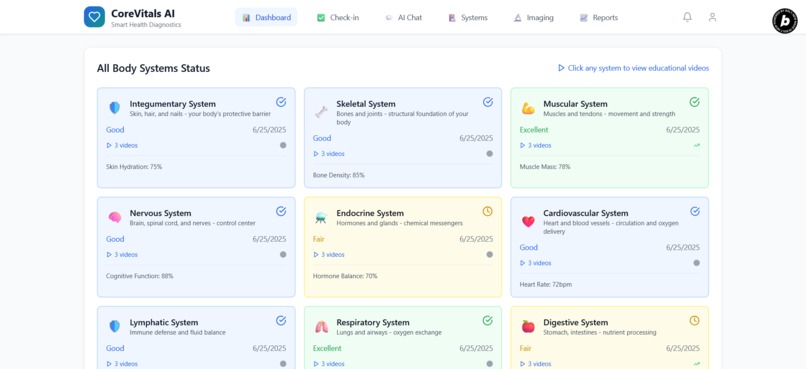Select the Respiratory System card title
Viewport: 806px width, 369px height.
click(373, 322)
